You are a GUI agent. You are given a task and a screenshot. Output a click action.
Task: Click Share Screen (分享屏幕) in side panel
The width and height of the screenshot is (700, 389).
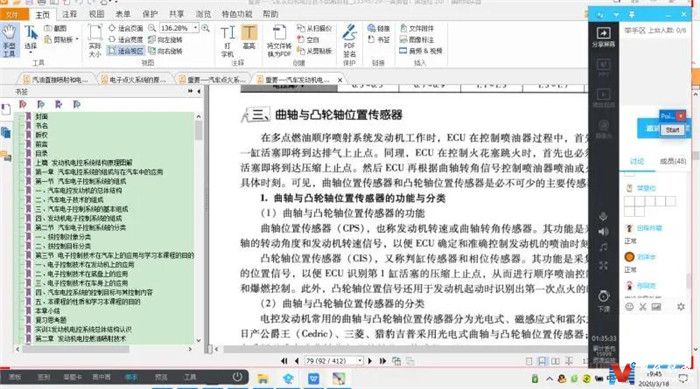(603, 37)
